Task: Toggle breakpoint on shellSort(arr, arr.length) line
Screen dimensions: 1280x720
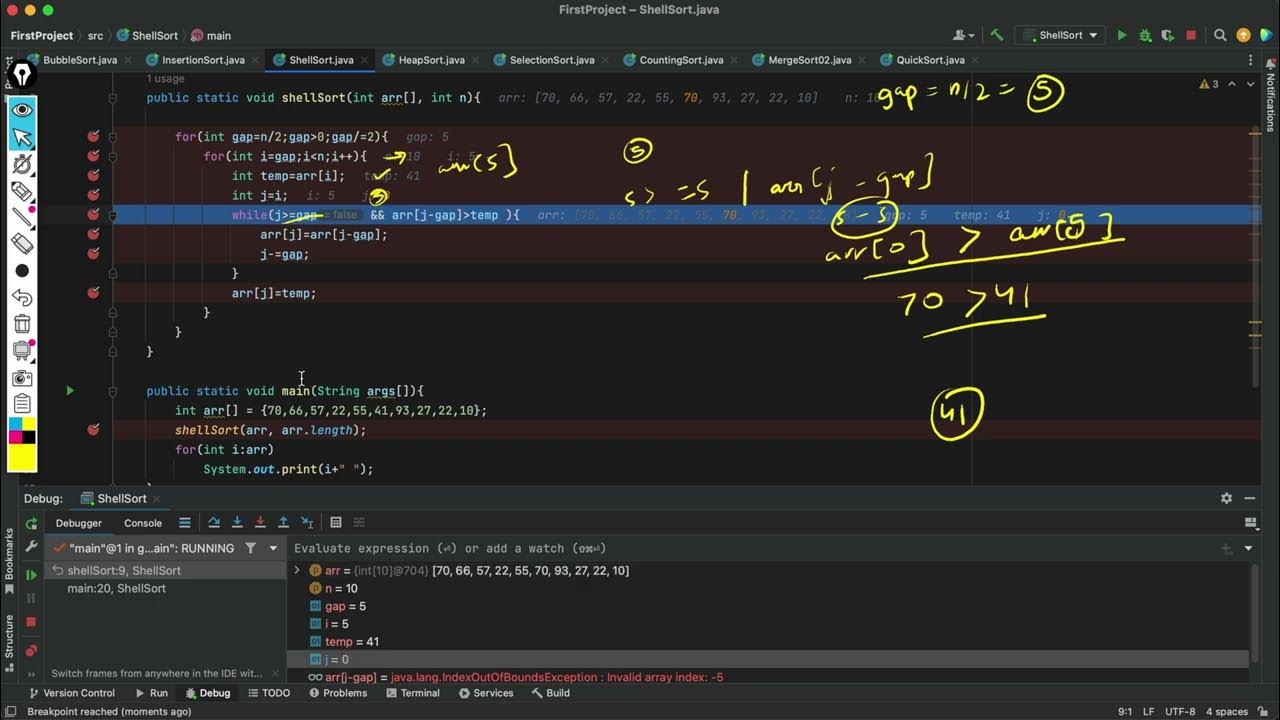Action: point(93,430)
